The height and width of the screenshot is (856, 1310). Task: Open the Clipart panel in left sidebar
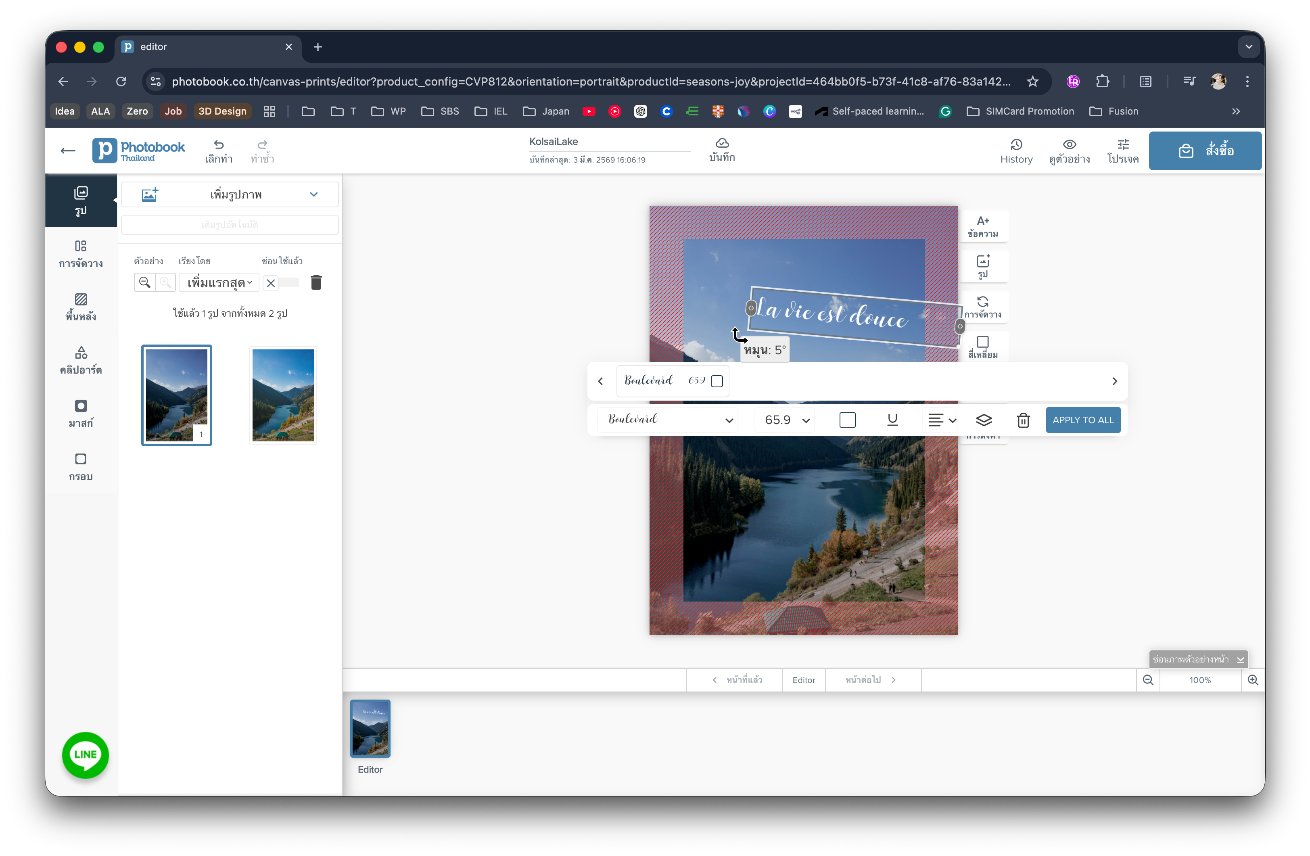[x=81, y=360]
